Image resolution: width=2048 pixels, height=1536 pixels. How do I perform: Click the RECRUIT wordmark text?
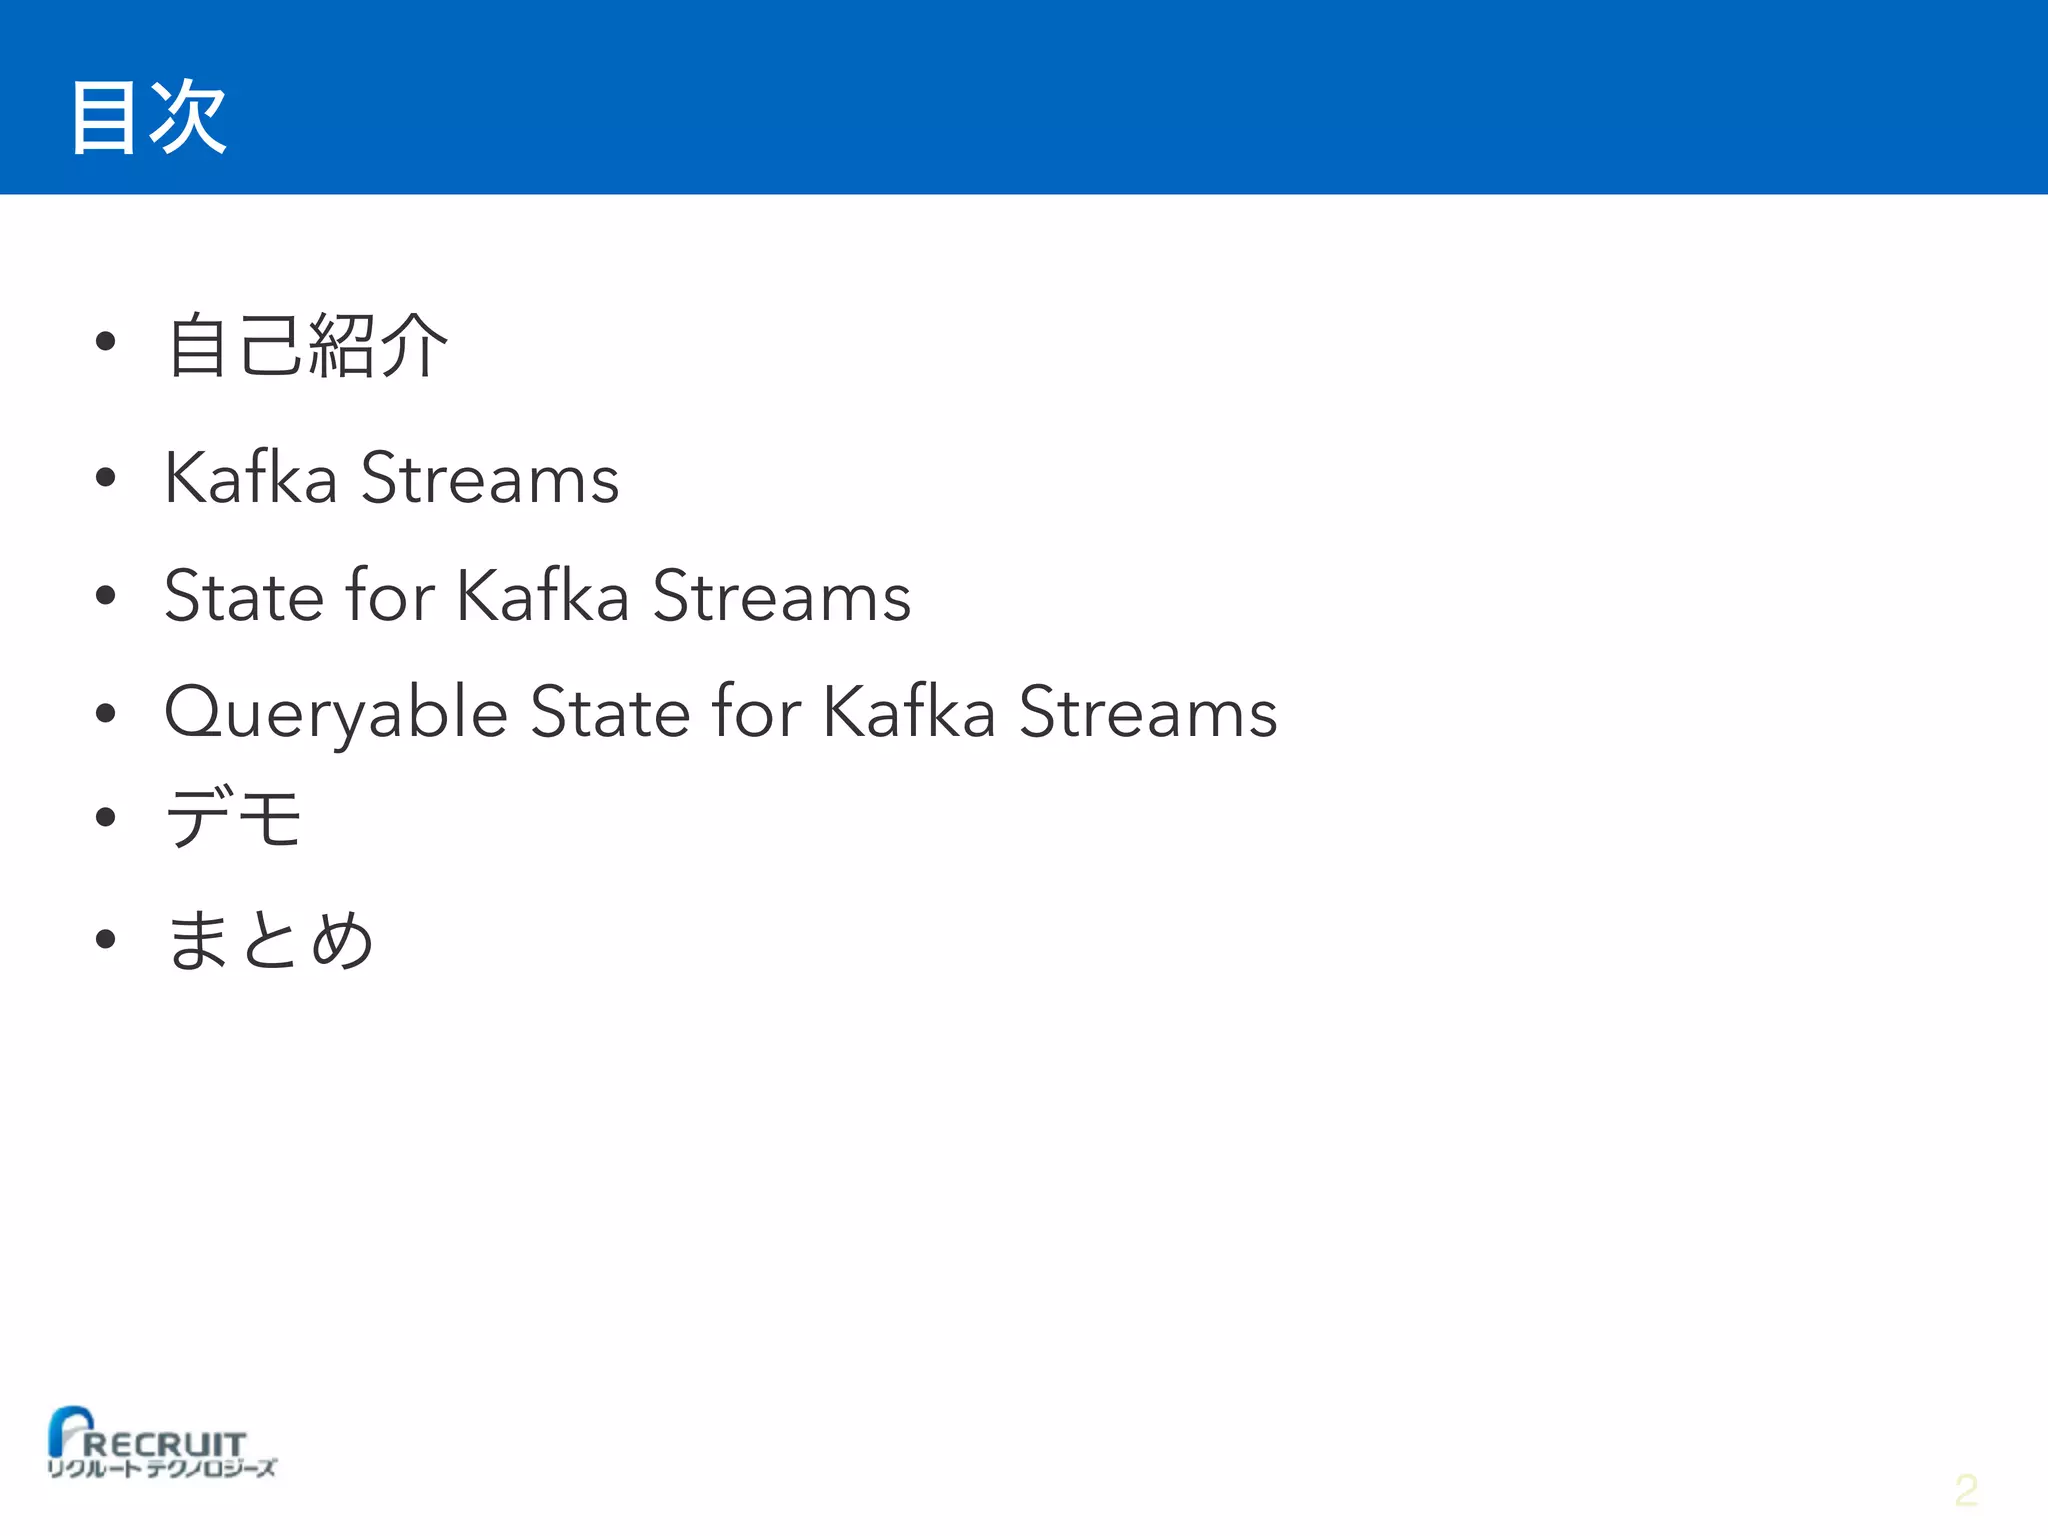[165, 1444]
